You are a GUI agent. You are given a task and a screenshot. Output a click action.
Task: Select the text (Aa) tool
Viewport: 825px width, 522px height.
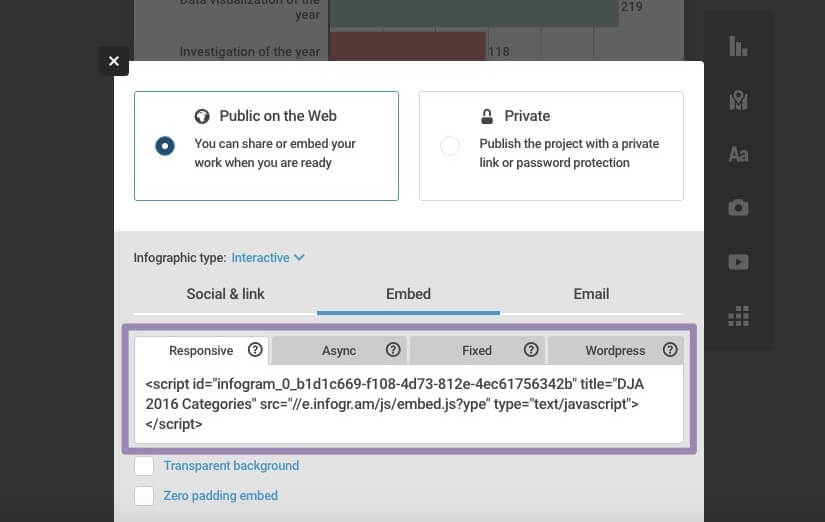tap(738, 154)
